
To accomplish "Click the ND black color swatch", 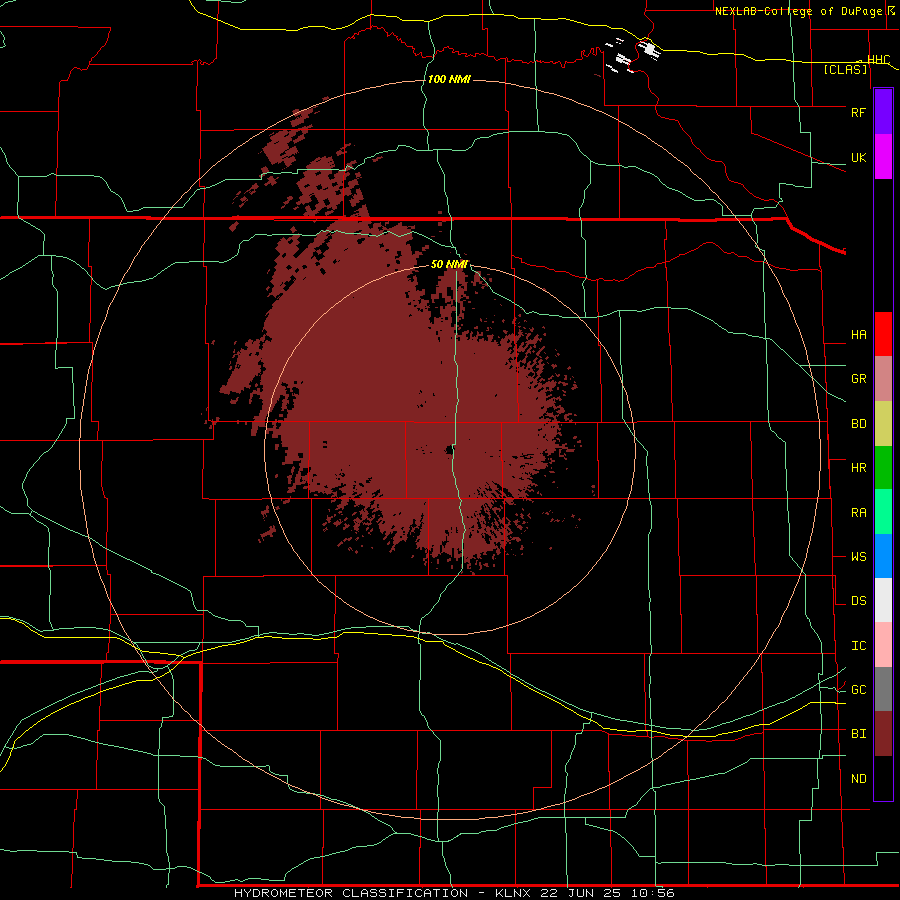I will coord(883,778).
